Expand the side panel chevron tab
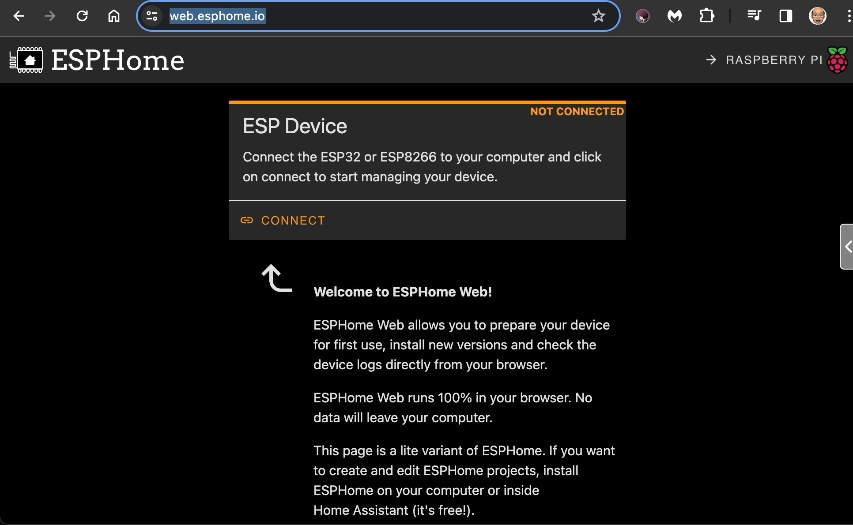The height and width of the screenshot is (525, 853). [x=846, y=246]
